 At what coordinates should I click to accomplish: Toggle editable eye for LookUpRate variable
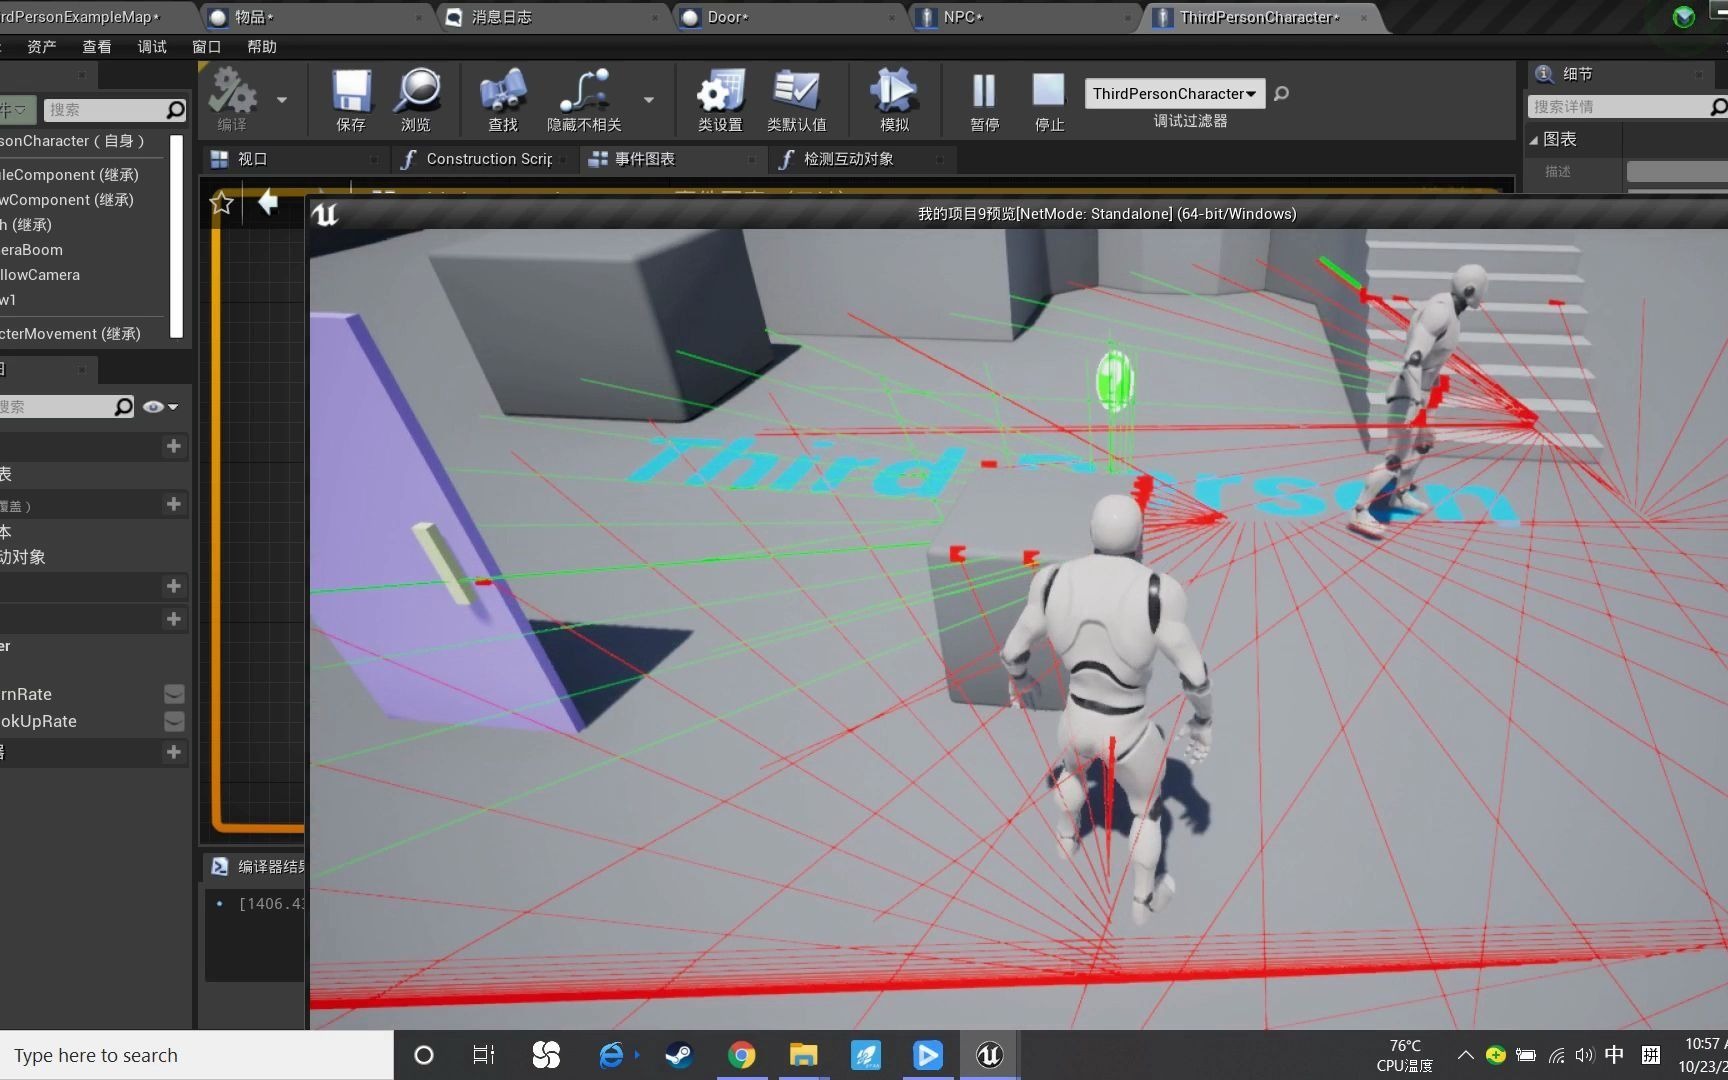coord(173,721)
